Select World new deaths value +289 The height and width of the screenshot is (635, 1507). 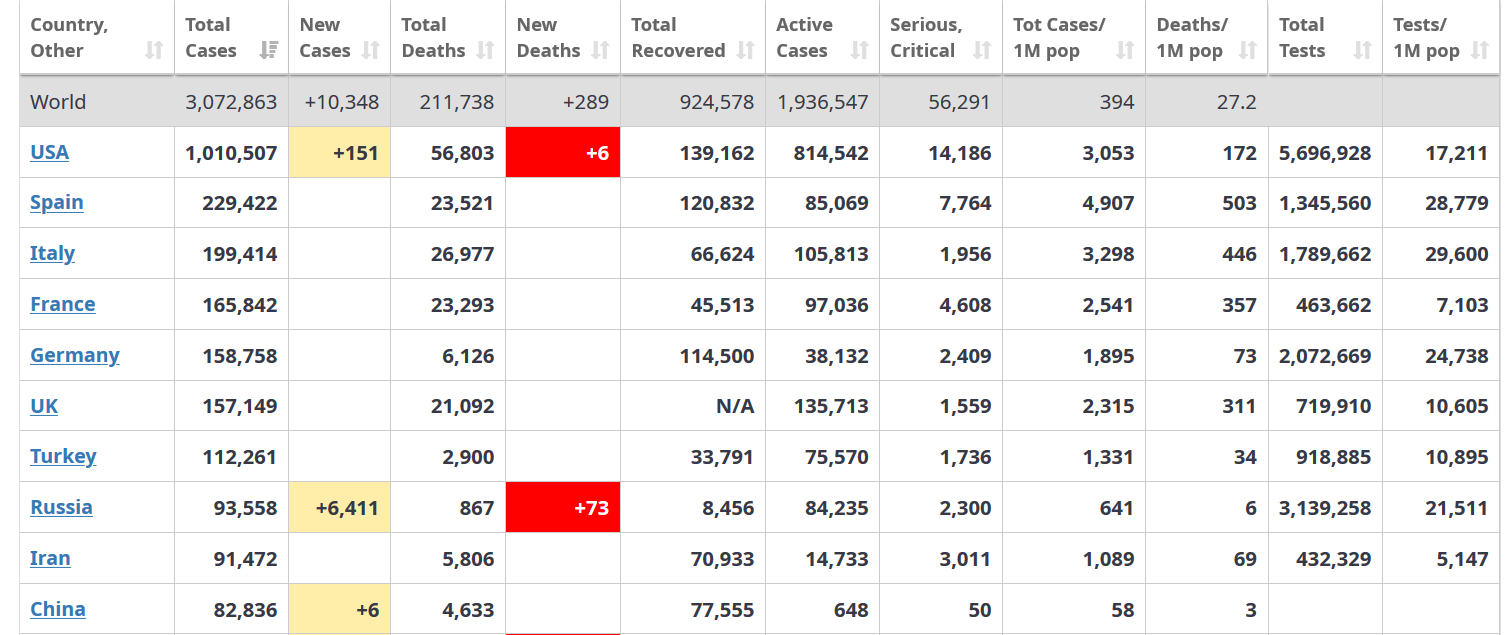(586, 102)
